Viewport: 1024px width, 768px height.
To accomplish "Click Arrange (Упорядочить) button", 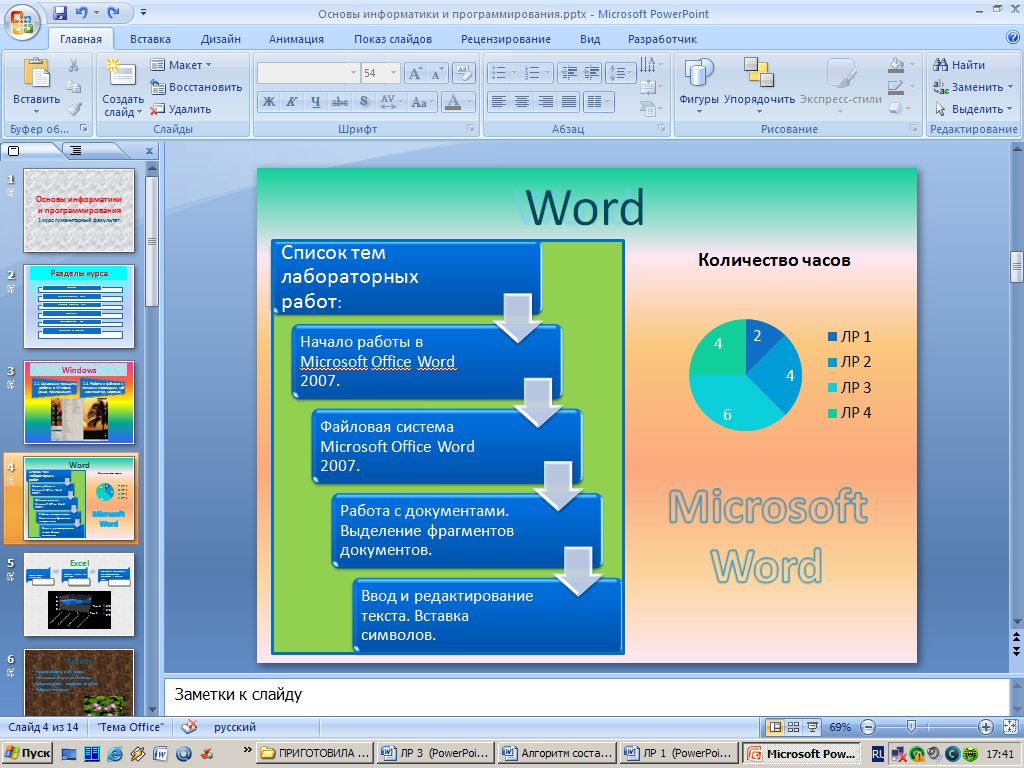I will (759, 85).
